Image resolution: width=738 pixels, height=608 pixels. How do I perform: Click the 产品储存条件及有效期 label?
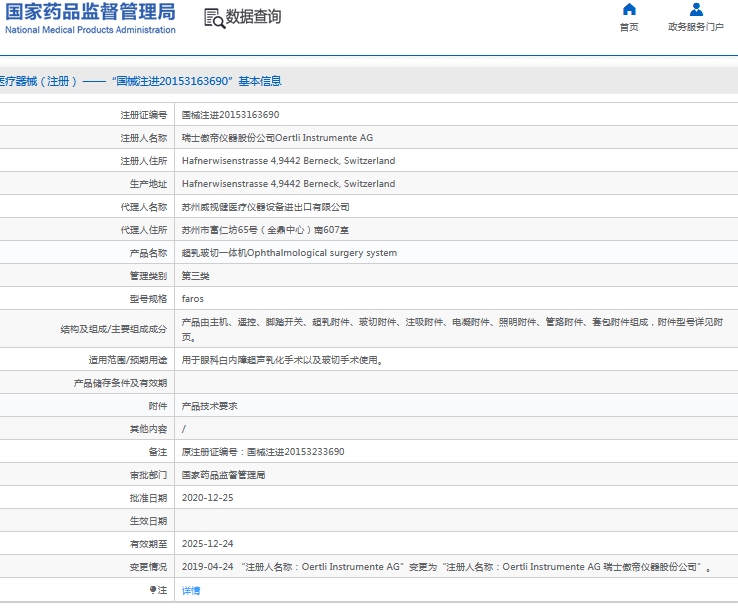(120, 384)
